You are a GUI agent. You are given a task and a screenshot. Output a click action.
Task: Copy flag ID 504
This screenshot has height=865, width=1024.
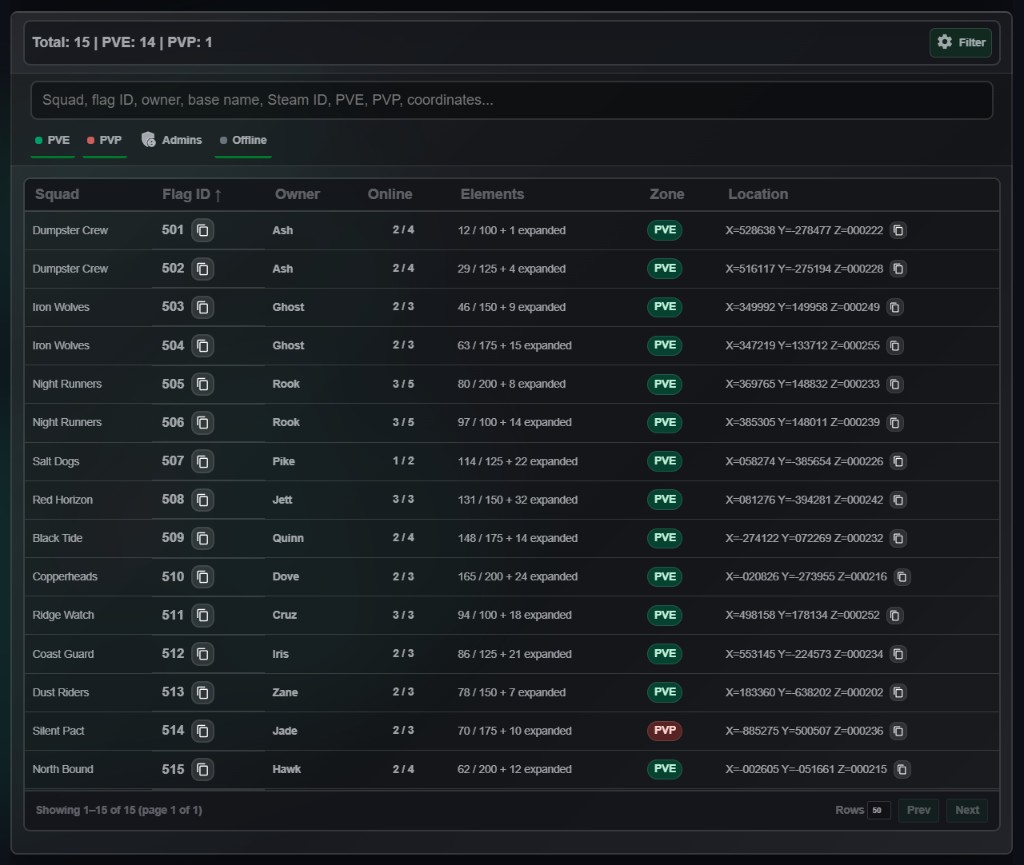[x=202, y=345]
